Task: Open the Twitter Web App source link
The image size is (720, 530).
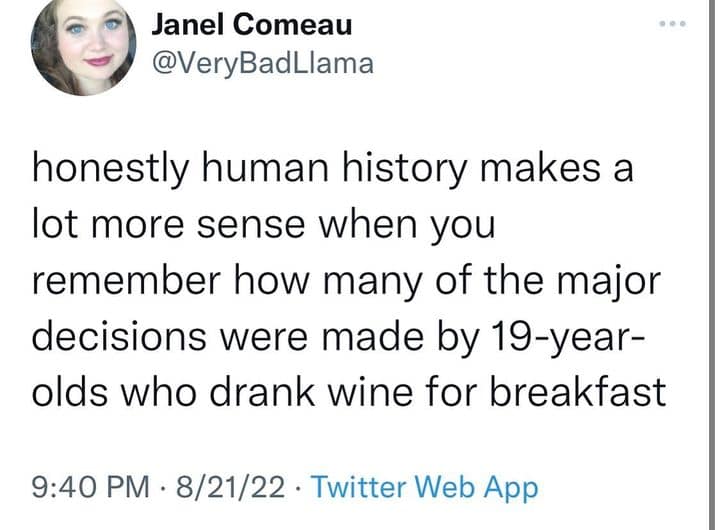Action: pos(425,488)
